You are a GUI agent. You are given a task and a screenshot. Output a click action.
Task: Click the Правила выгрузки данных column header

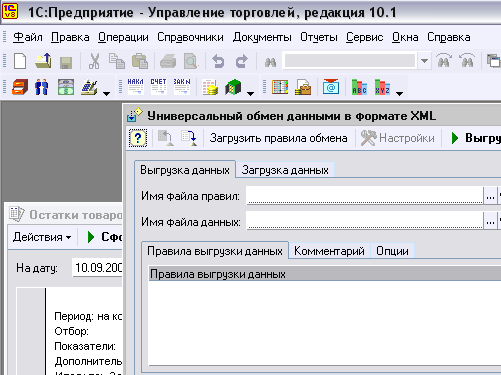click(325, 274)
